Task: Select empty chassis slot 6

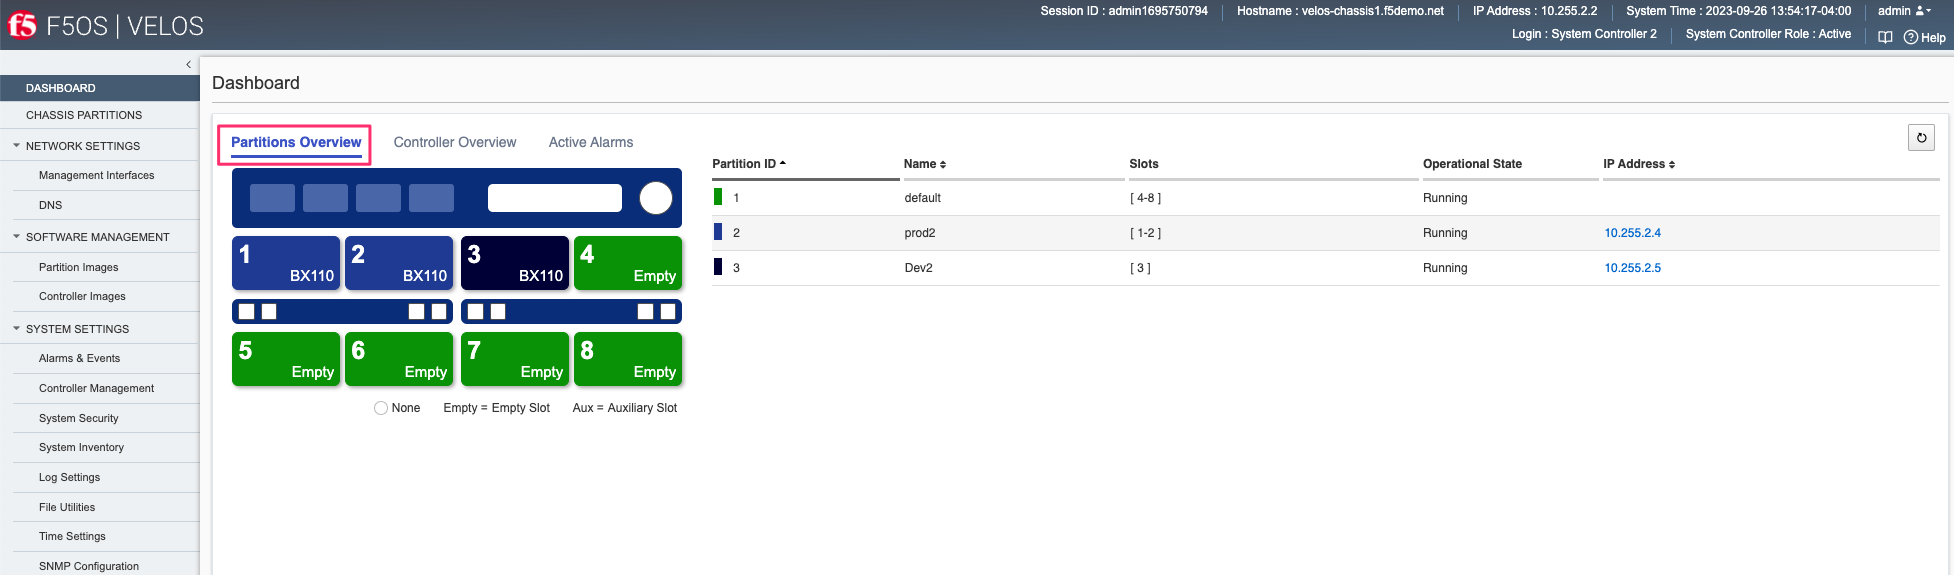Action: pyautogui.click(x=399, y=359)
